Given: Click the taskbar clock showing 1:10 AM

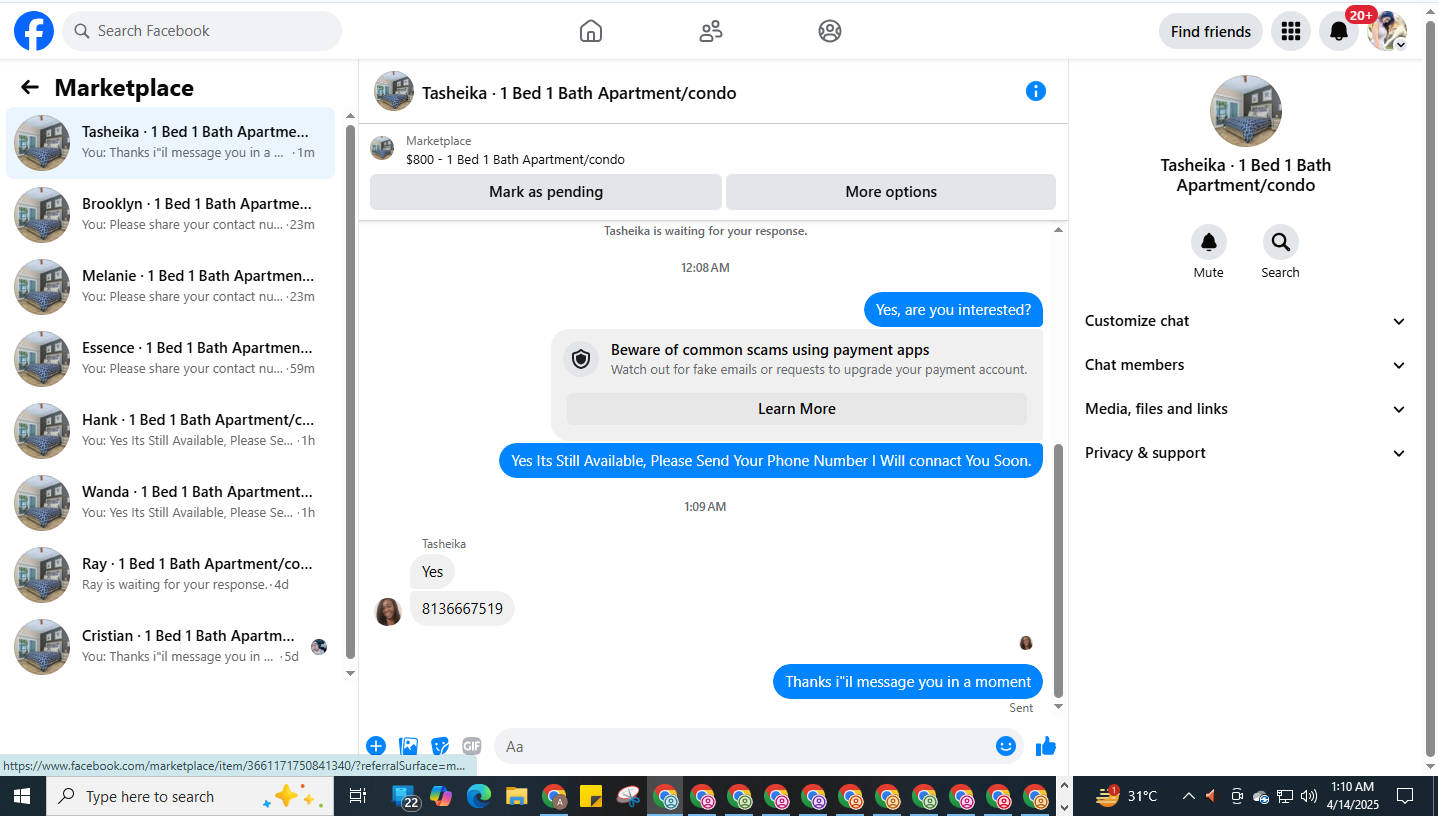Looking at the screenshot, I should [x=1351, y=796].
